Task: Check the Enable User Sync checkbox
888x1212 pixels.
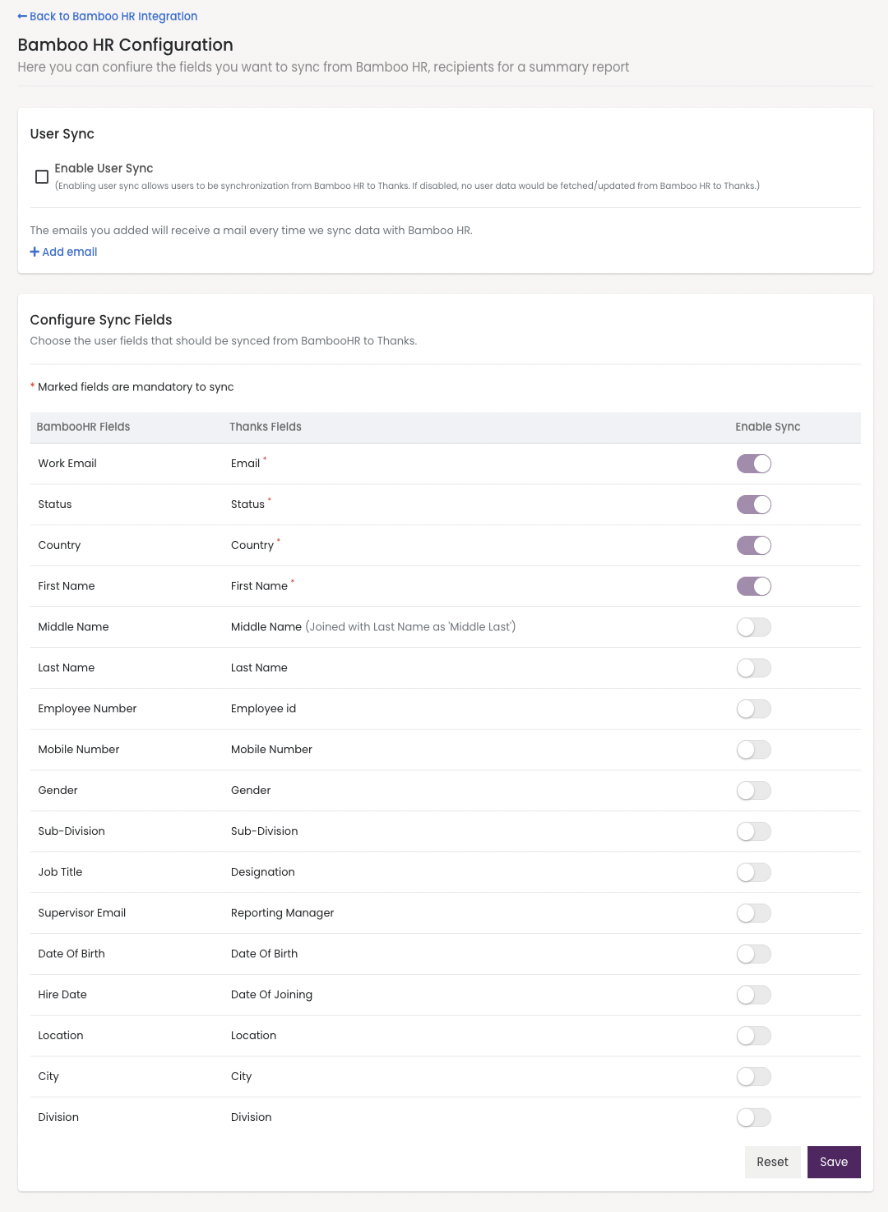Action: point(42,177)
